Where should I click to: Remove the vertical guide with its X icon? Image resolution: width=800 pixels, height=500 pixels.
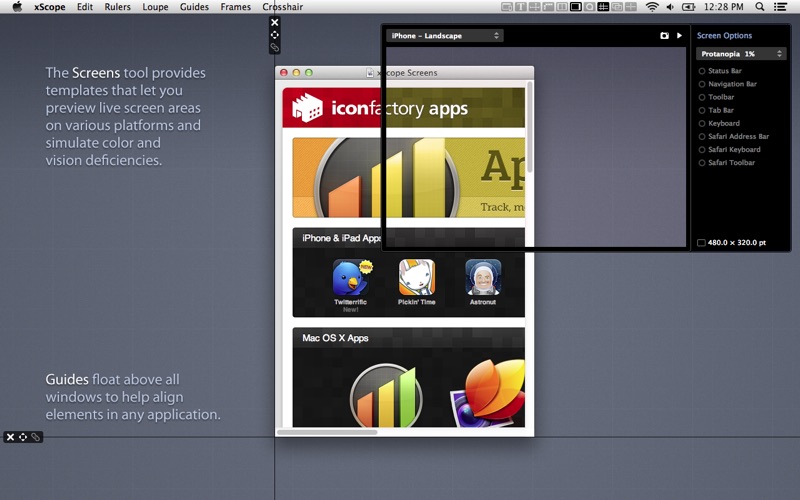[x=275, y=22]
